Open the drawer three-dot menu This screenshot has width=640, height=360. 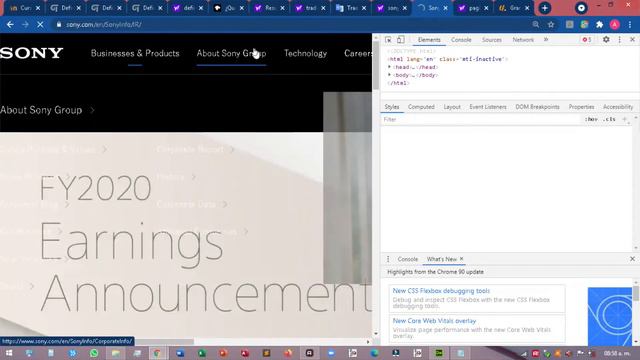point(388,259)
